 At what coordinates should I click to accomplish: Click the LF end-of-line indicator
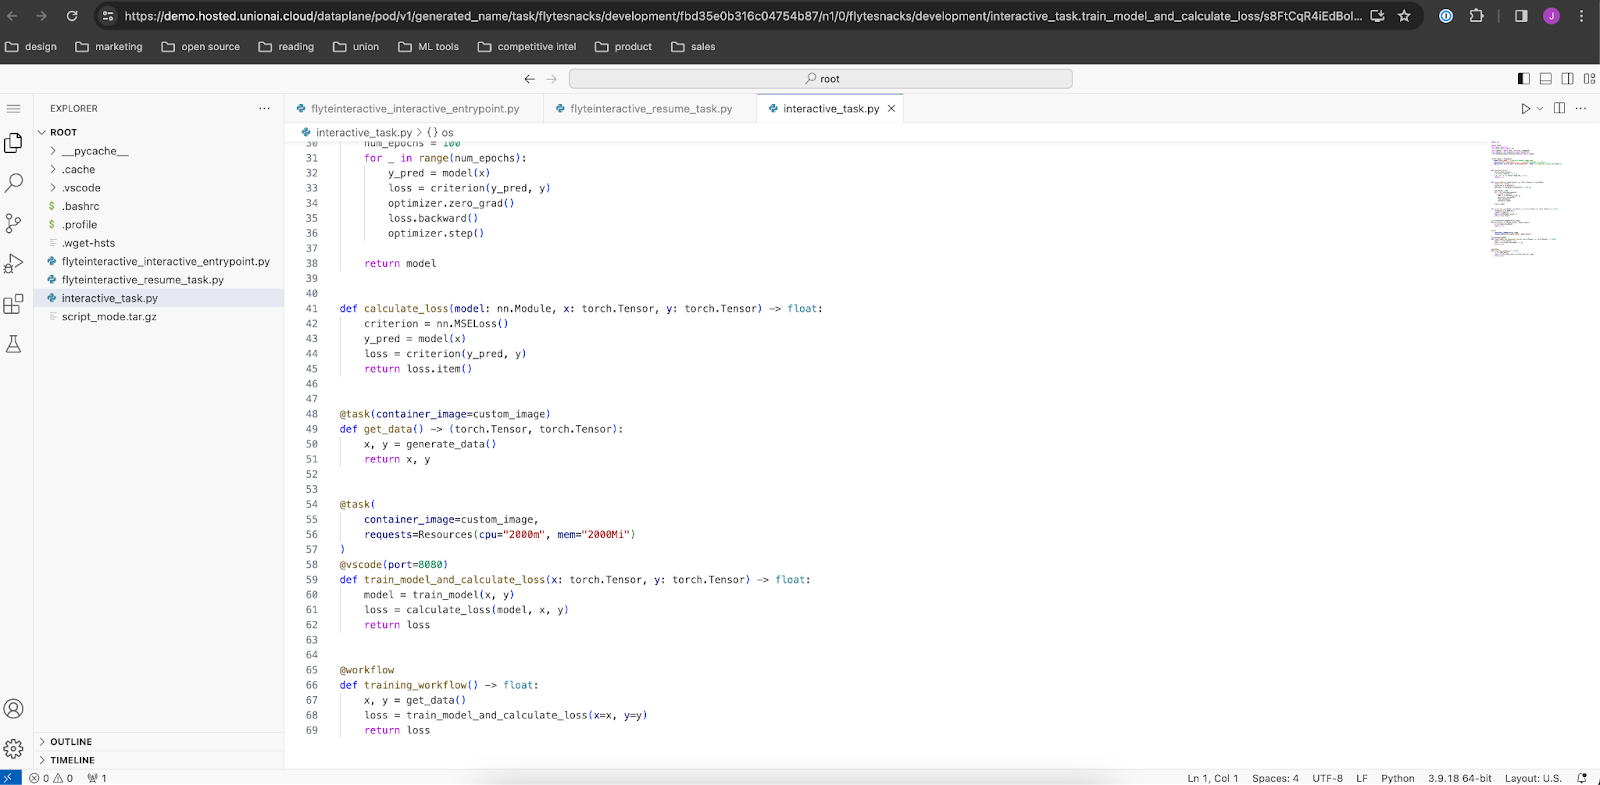[1362, 778]
